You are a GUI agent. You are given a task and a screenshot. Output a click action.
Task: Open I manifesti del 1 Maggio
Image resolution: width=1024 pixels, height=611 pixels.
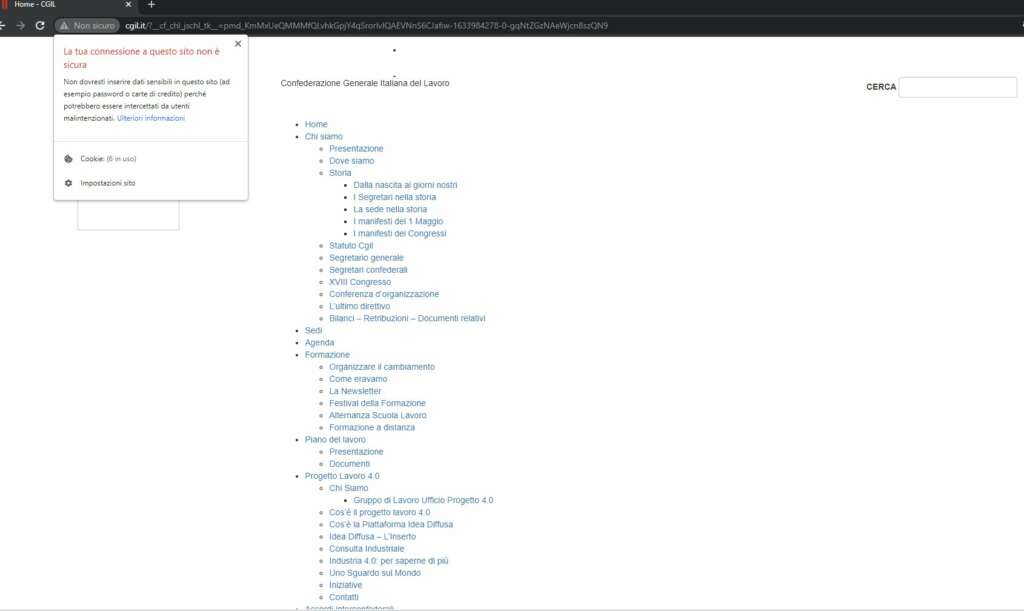[398, 221]
